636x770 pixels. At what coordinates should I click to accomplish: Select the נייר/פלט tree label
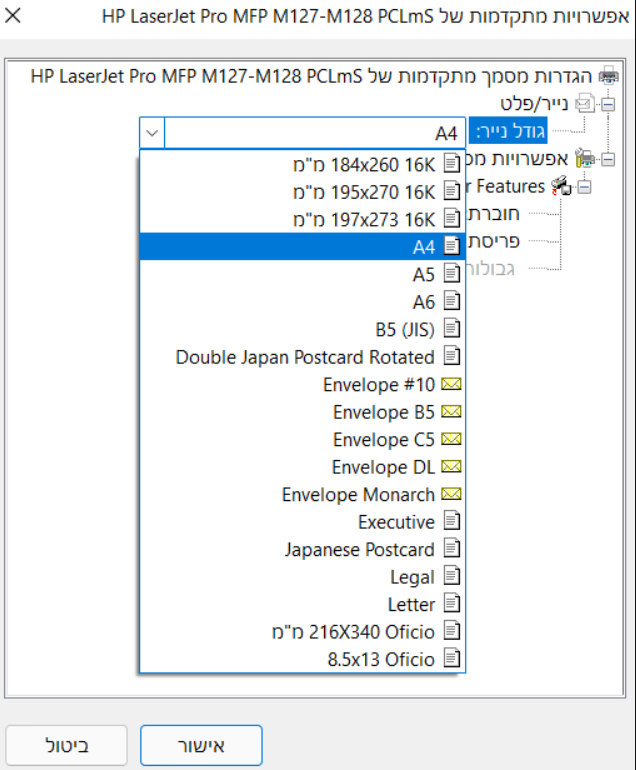[534, 104]
